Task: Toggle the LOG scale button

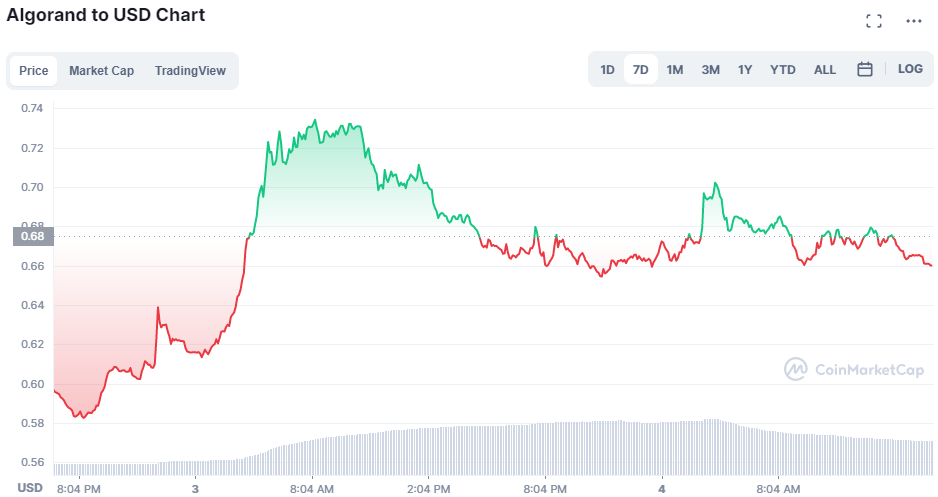Action: point(910,69)
